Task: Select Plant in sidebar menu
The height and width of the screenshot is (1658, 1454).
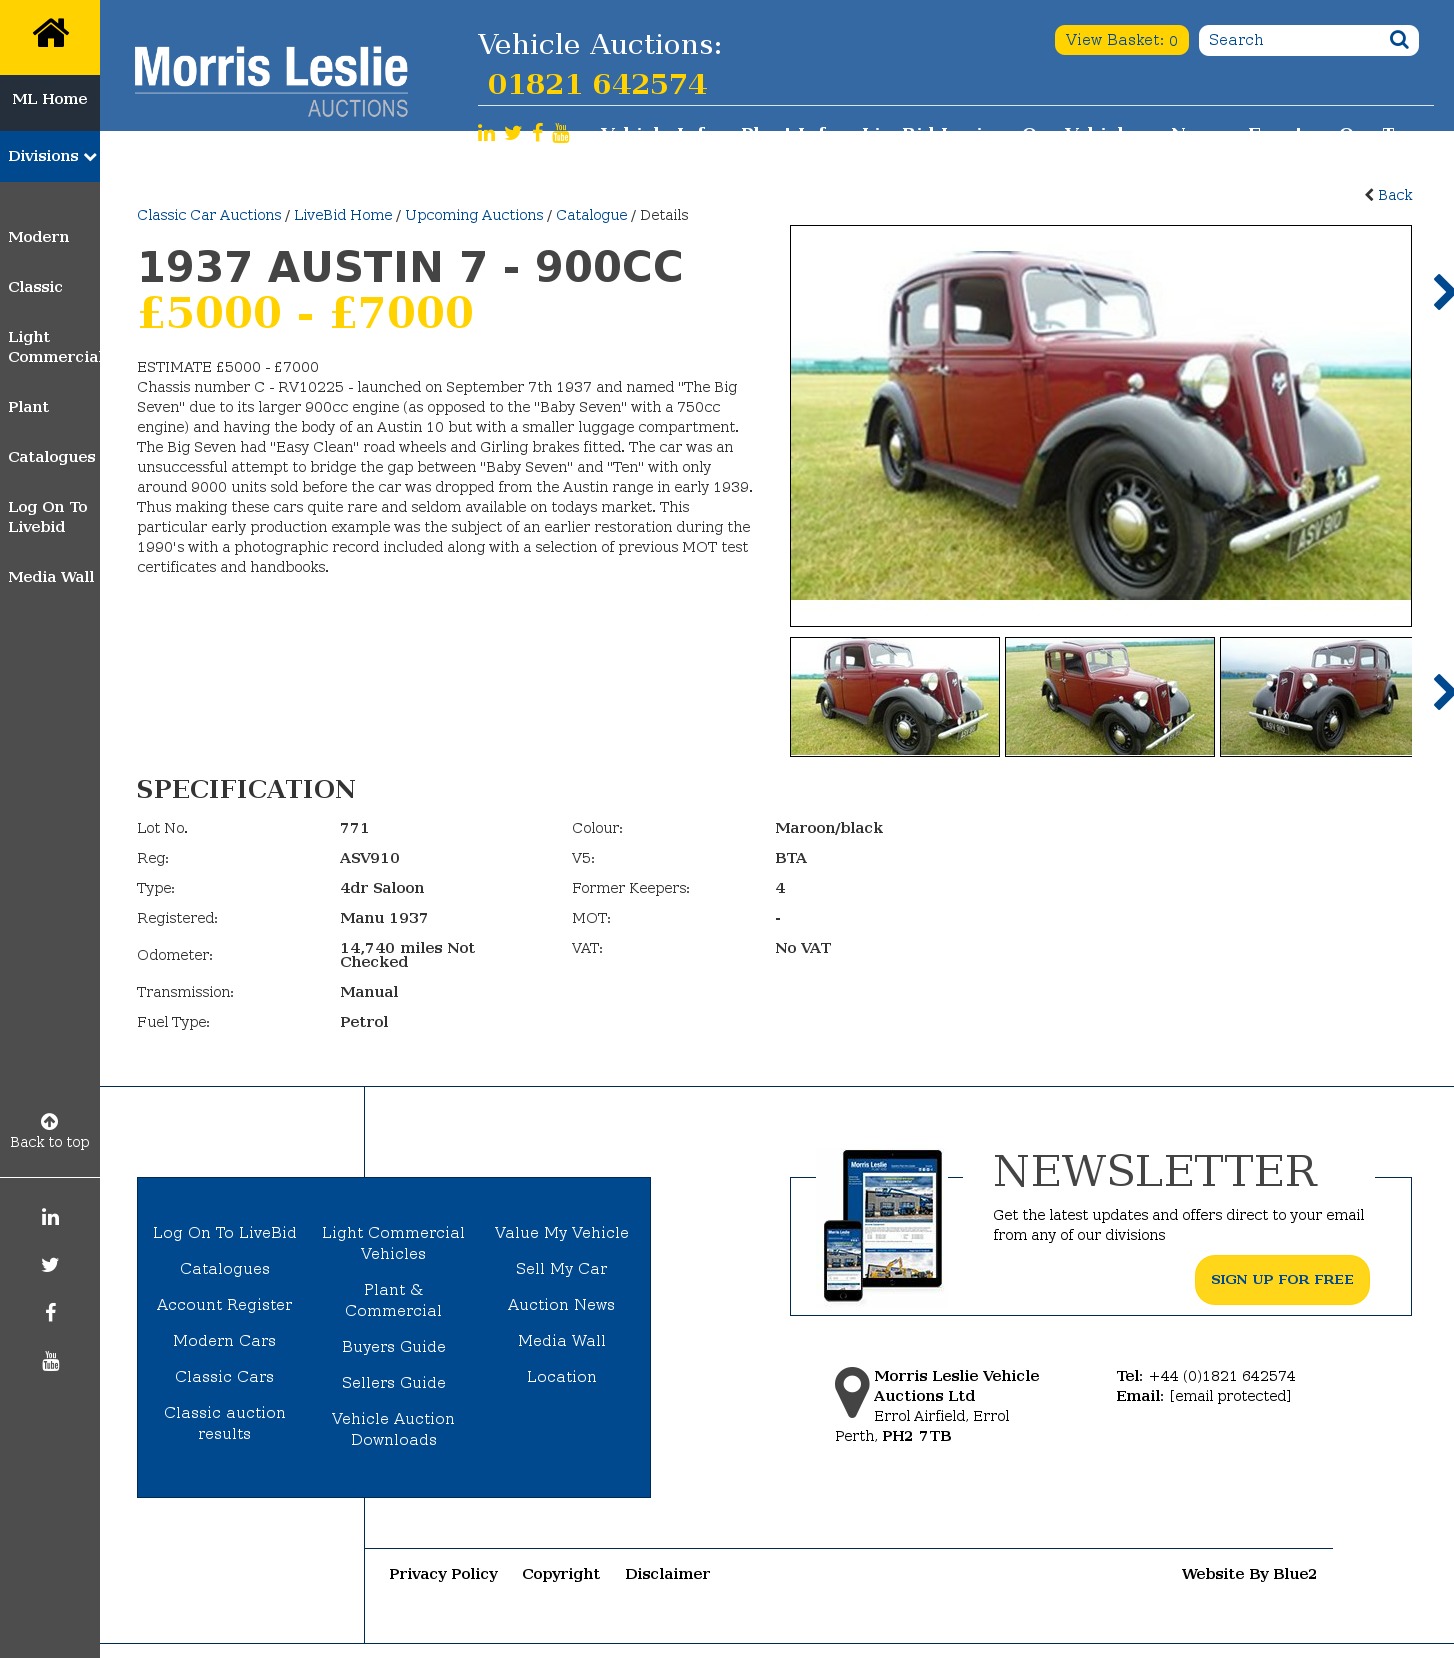Action: coord(28,407)
